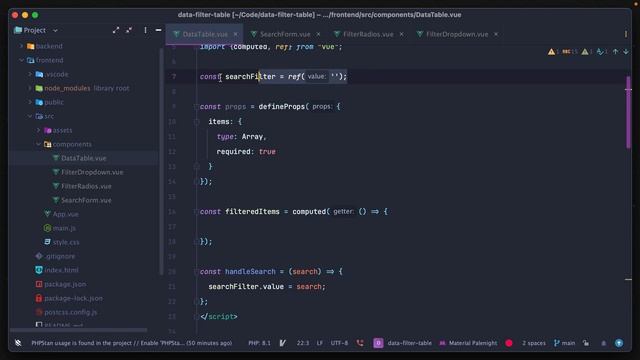Change LF line separator in status bar

(320, 343)
